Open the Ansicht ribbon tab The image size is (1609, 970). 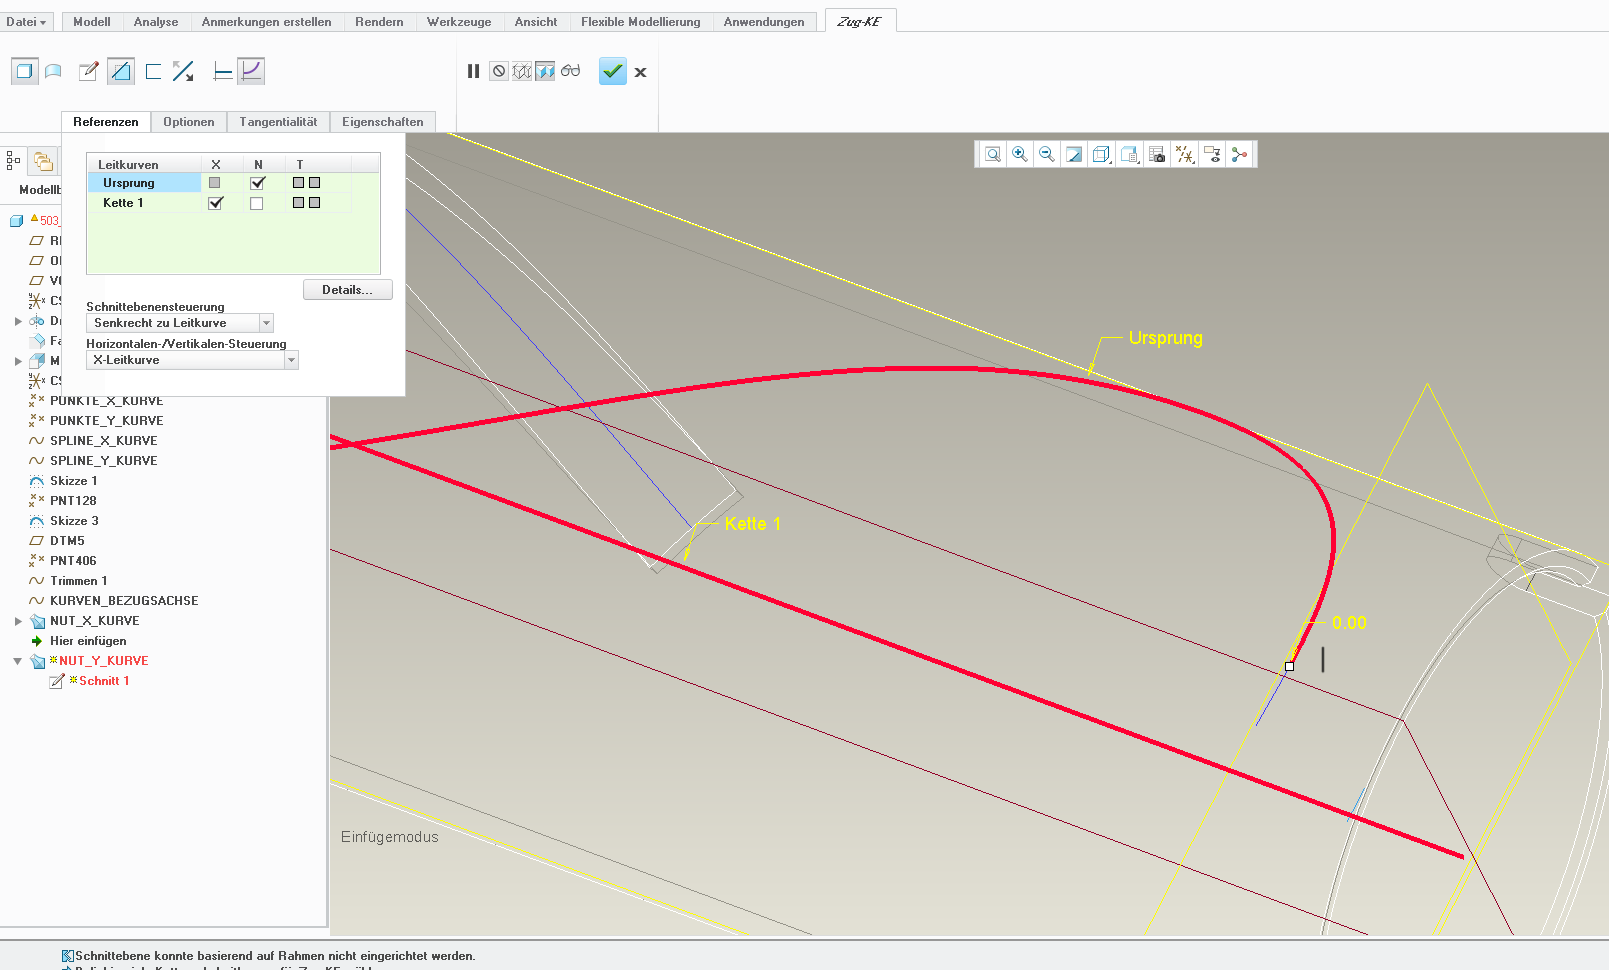tap(536, 21)
